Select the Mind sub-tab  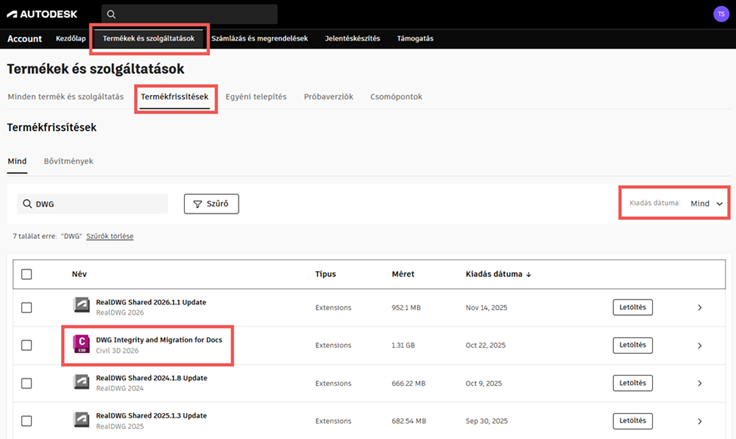coord(17,161)
